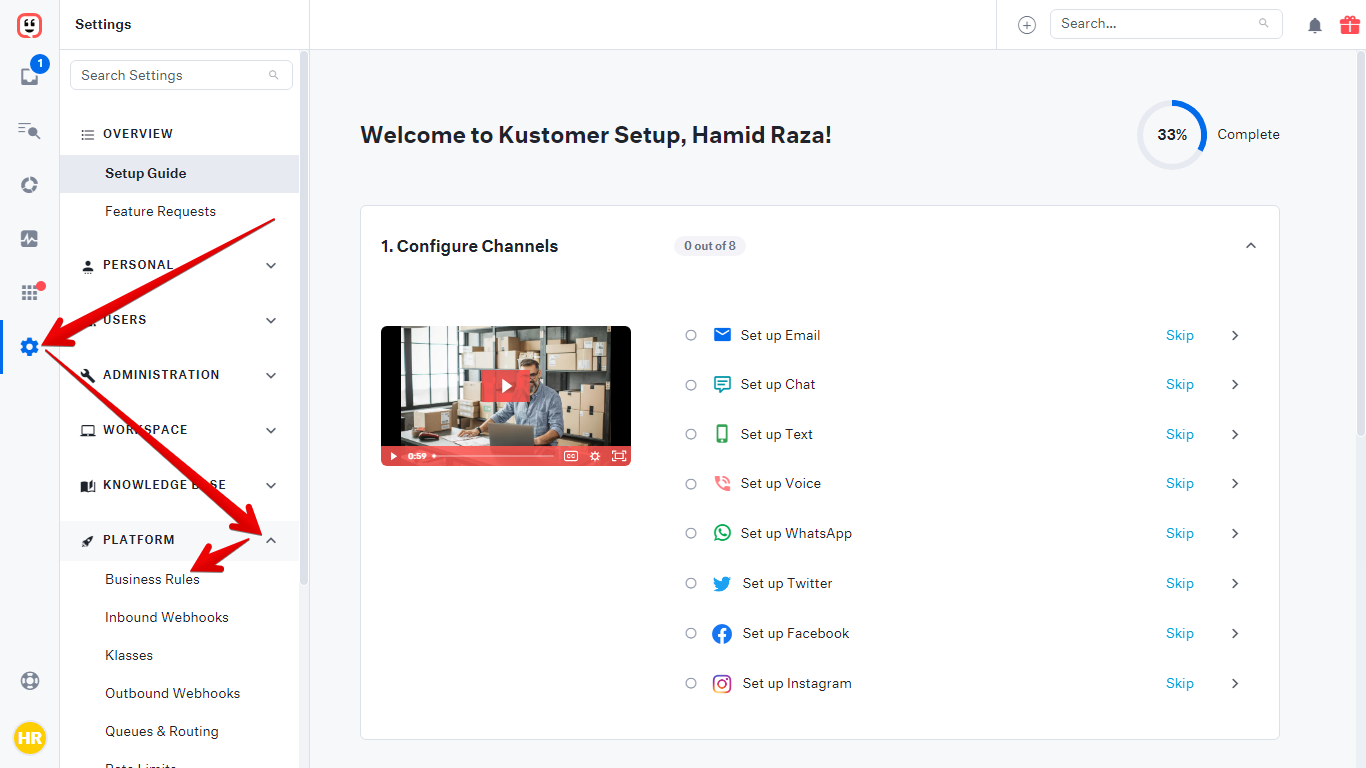Open video in fullscreen
This screenshot has width=1366, height=768.
tap(619, 456)
